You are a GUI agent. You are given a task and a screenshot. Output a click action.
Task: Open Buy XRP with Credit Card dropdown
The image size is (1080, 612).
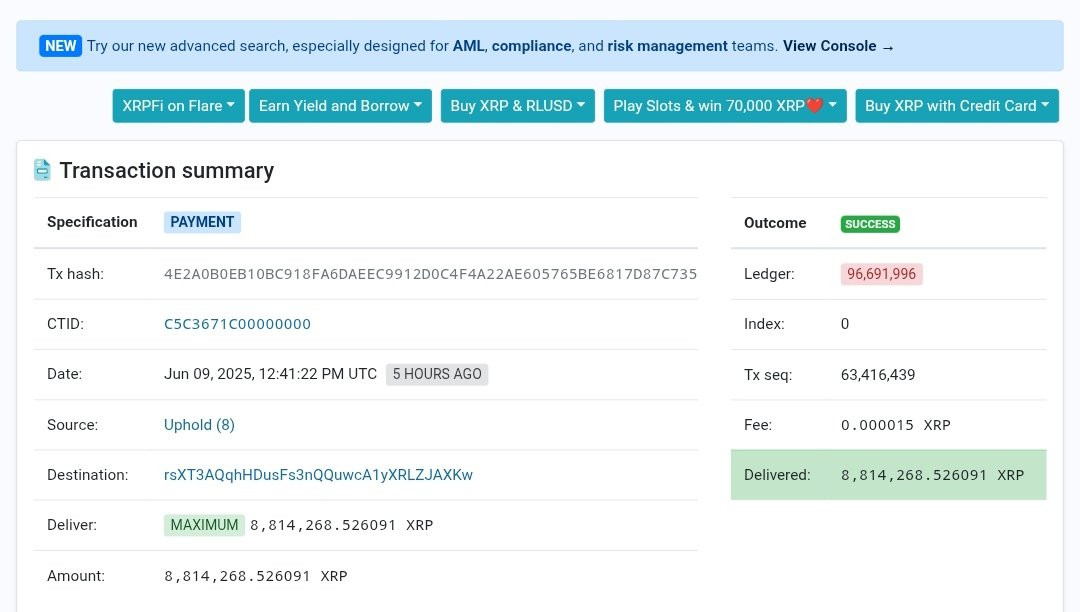point(956,106)
